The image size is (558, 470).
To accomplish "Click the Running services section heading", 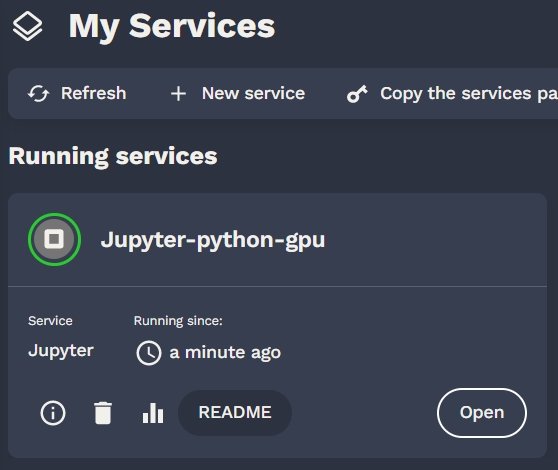I will pyautogui.click(x=113, y=157).
